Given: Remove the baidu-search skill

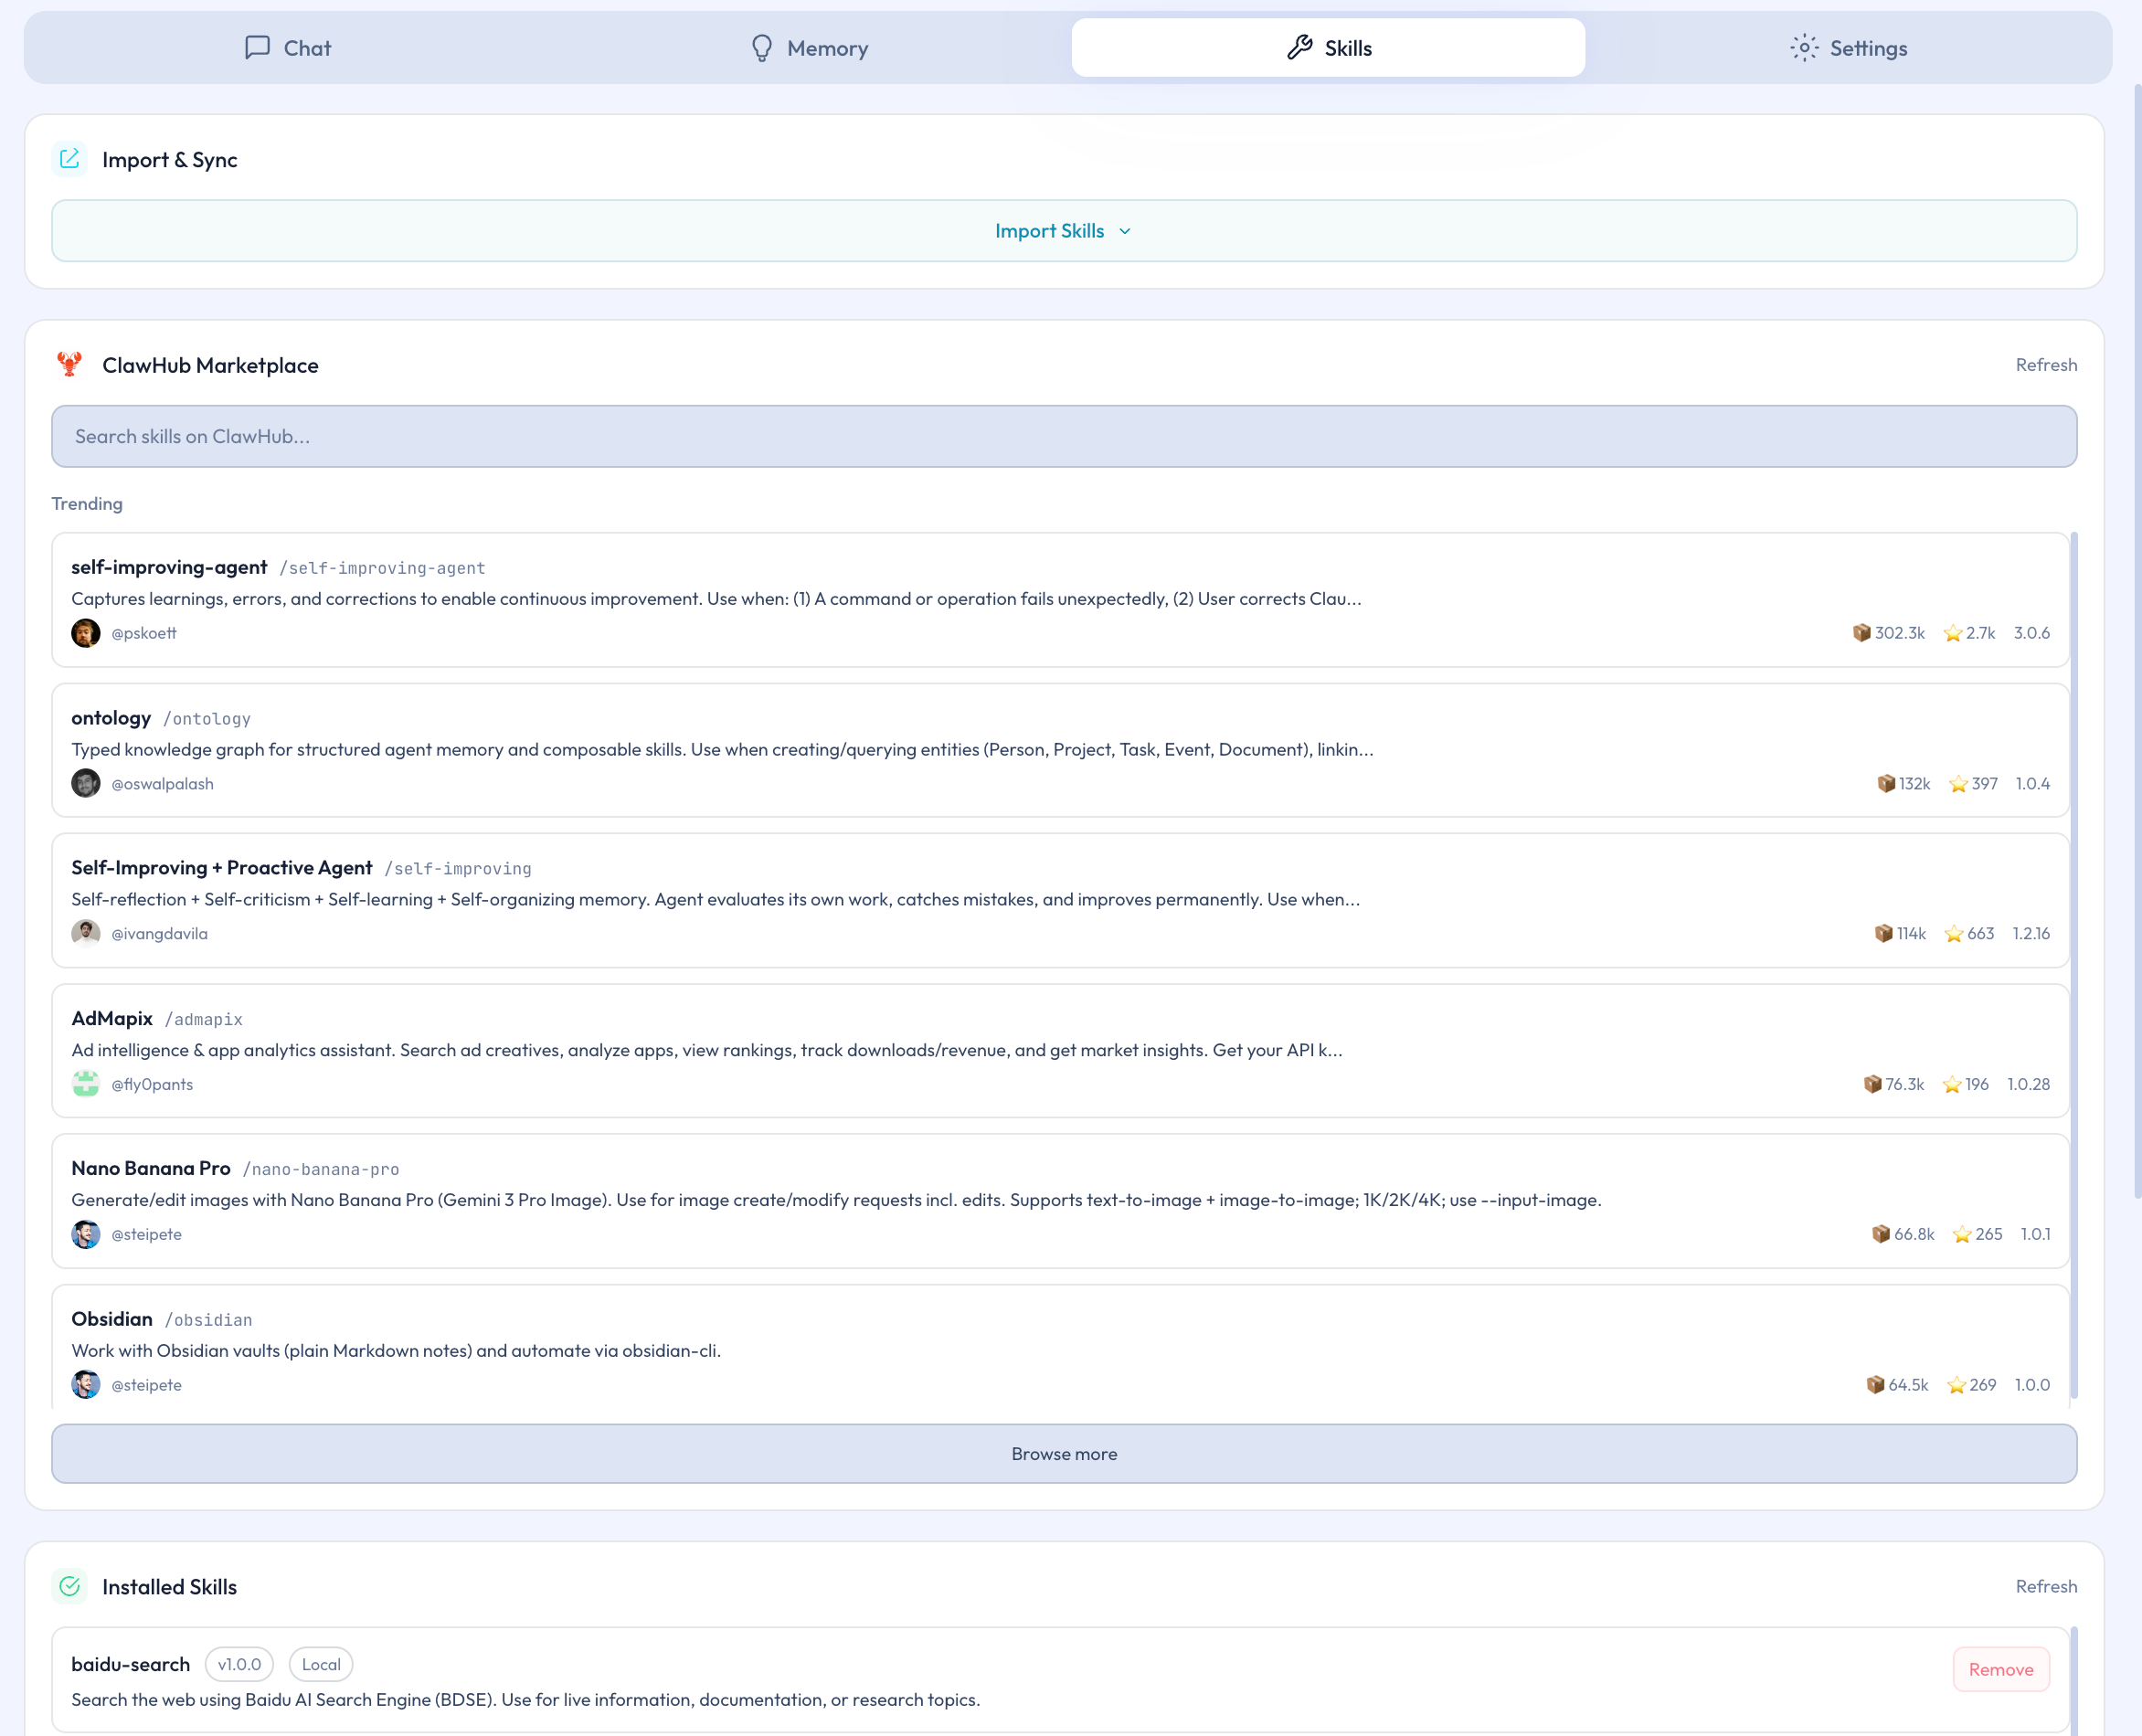Looking at the screenshot, I should (2000, 1670).
